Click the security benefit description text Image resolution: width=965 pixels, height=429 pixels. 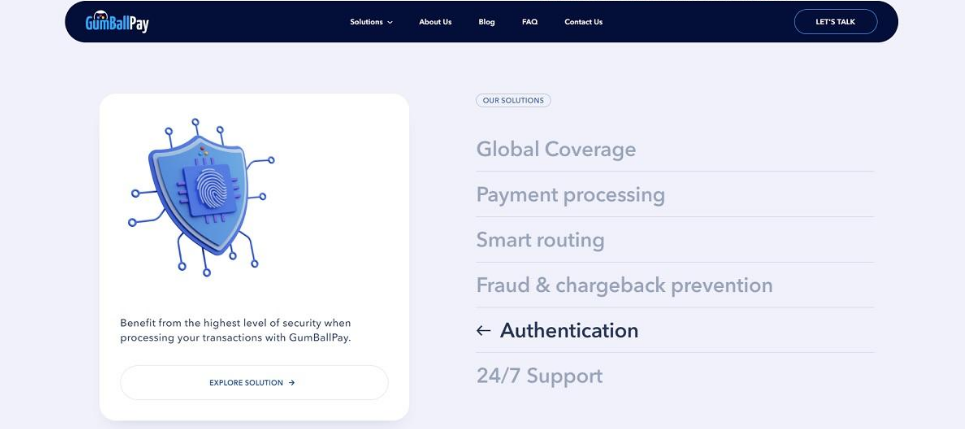[236, 330]
